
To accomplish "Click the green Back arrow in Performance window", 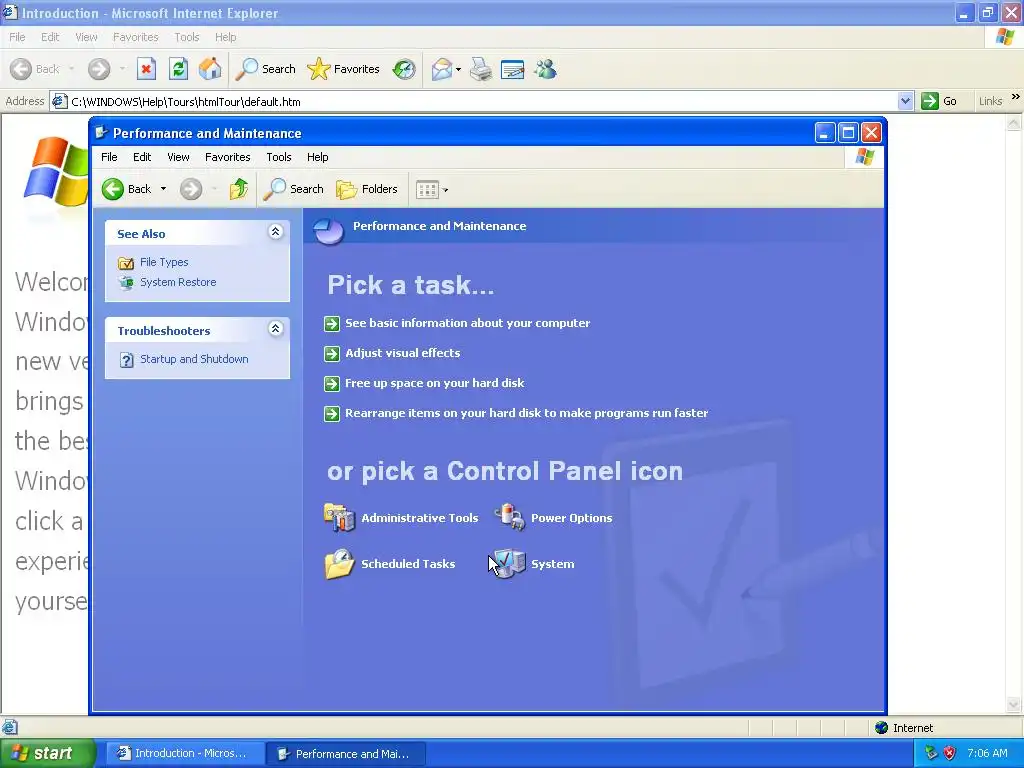I will (113, 189).
